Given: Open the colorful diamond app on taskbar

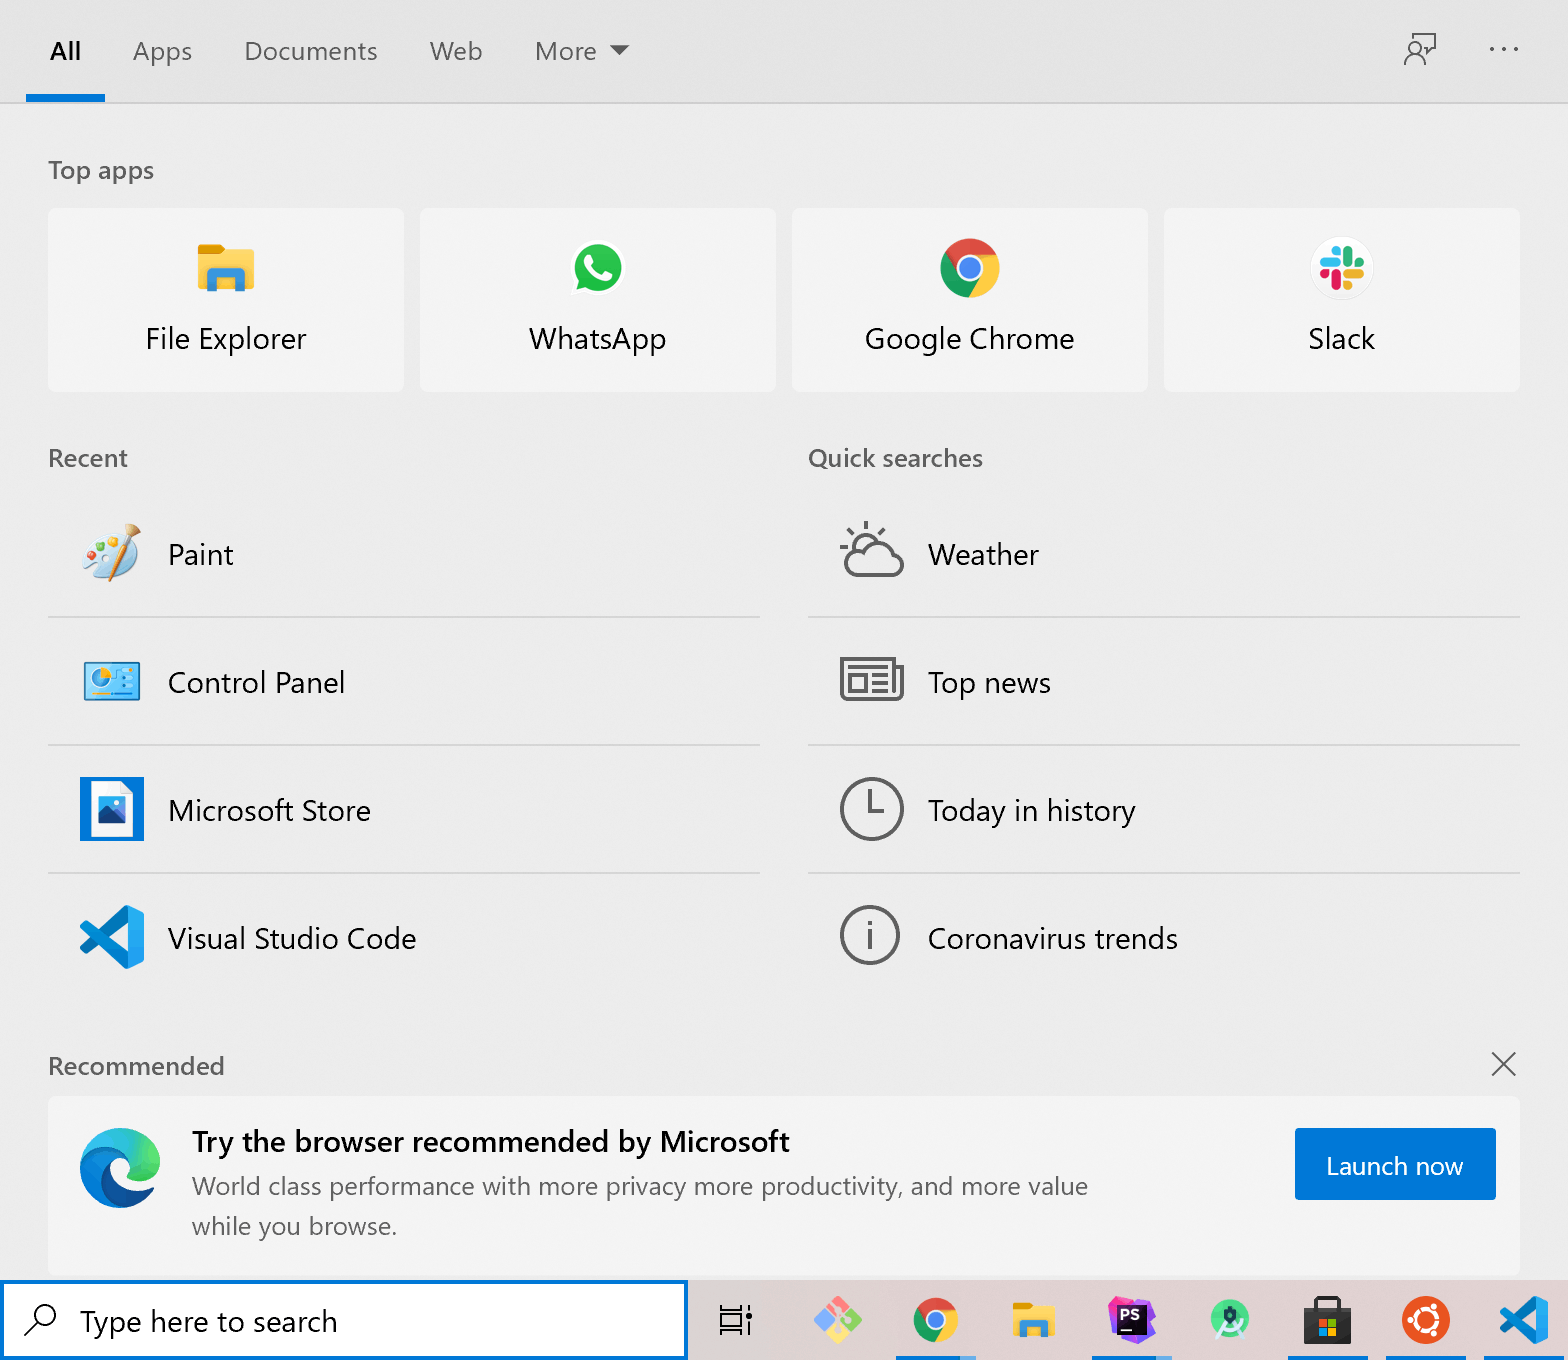Looking at the screenshot, I should 838,1321.
